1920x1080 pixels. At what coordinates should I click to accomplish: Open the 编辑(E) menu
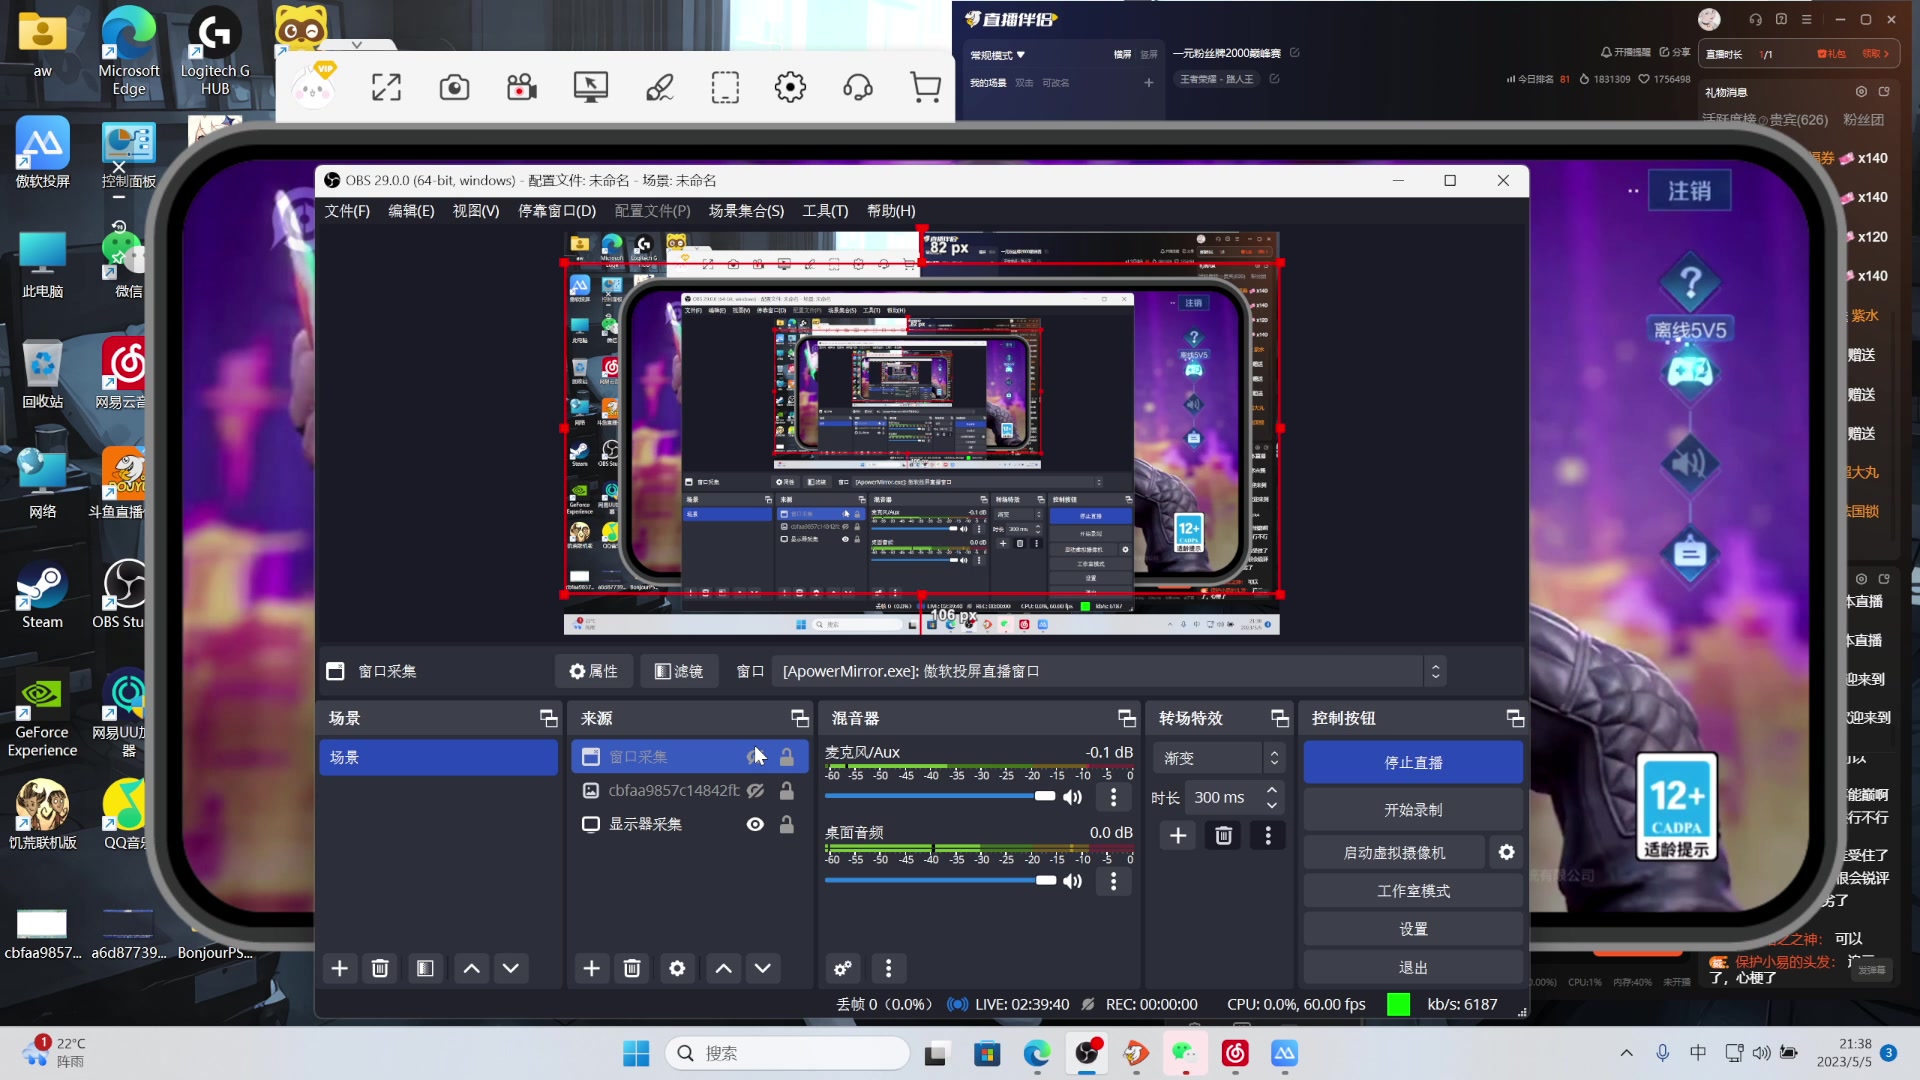tap(411, 211)
